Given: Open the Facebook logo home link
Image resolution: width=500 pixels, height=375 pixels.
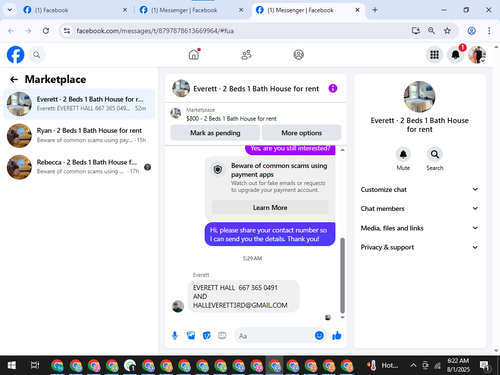Looking at the screenshot, I should tap(16, 55).
